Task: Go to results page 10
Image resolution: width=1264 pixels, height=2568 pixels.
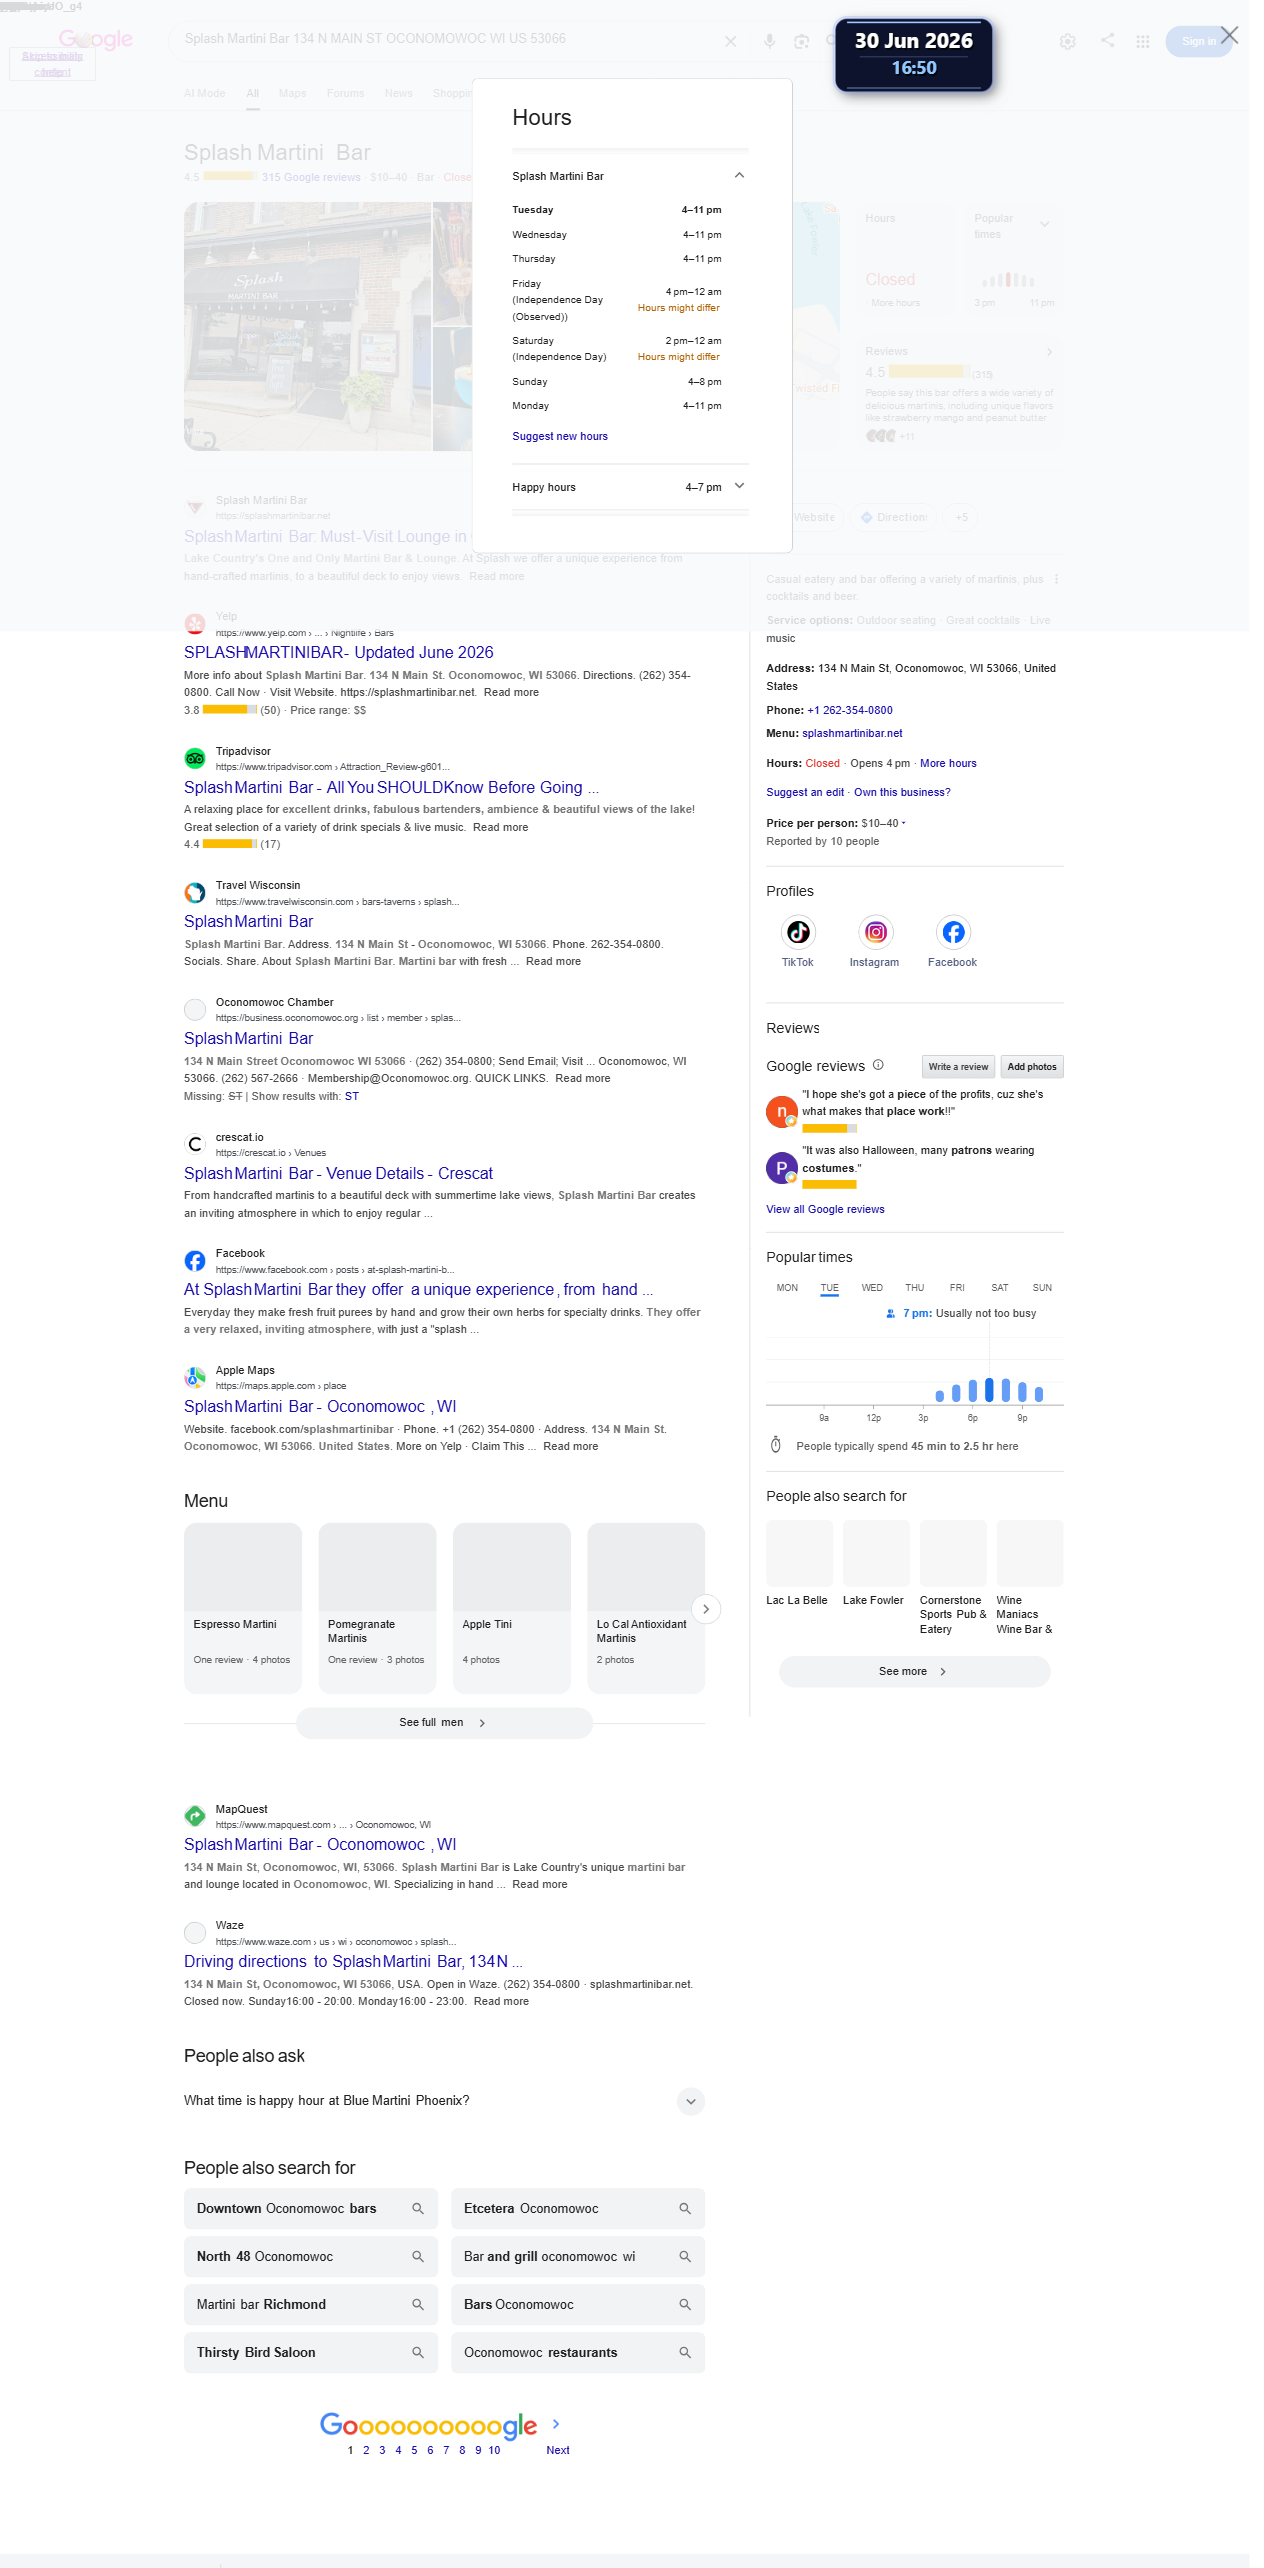Action: pyautogui.click(x=494, y=2450)
